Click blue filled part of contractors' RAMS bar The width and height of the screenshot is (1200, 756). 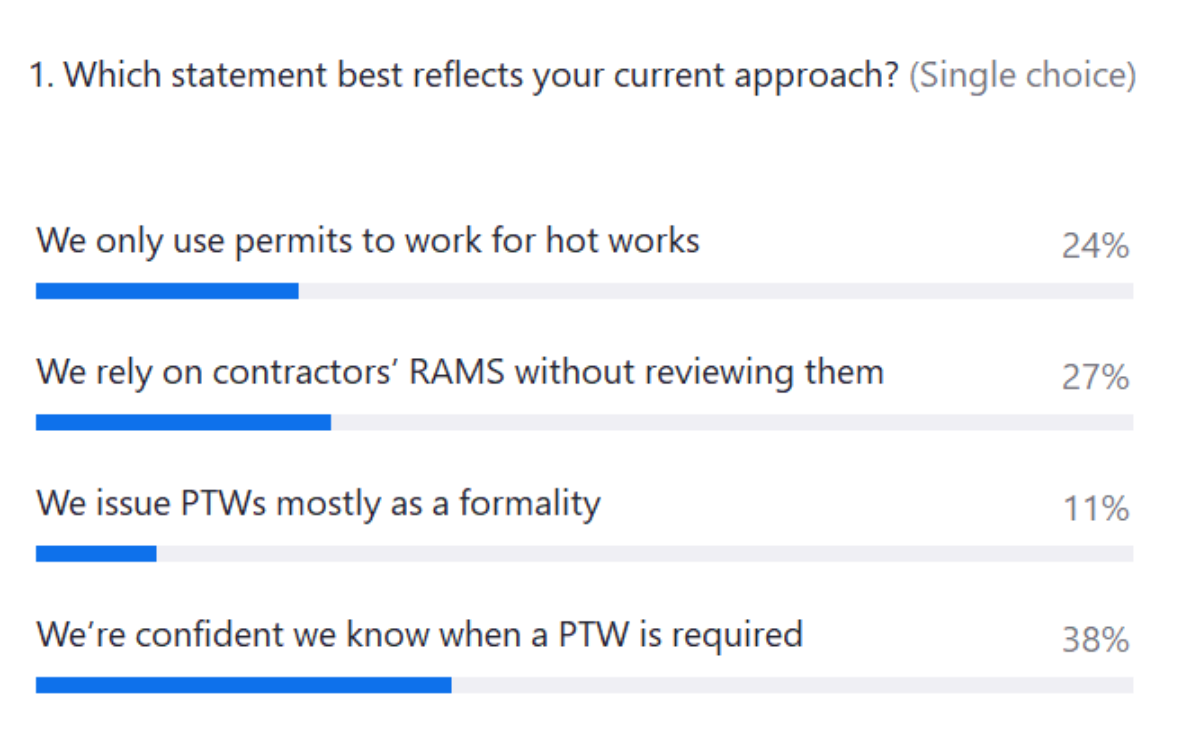pos(183,422)
